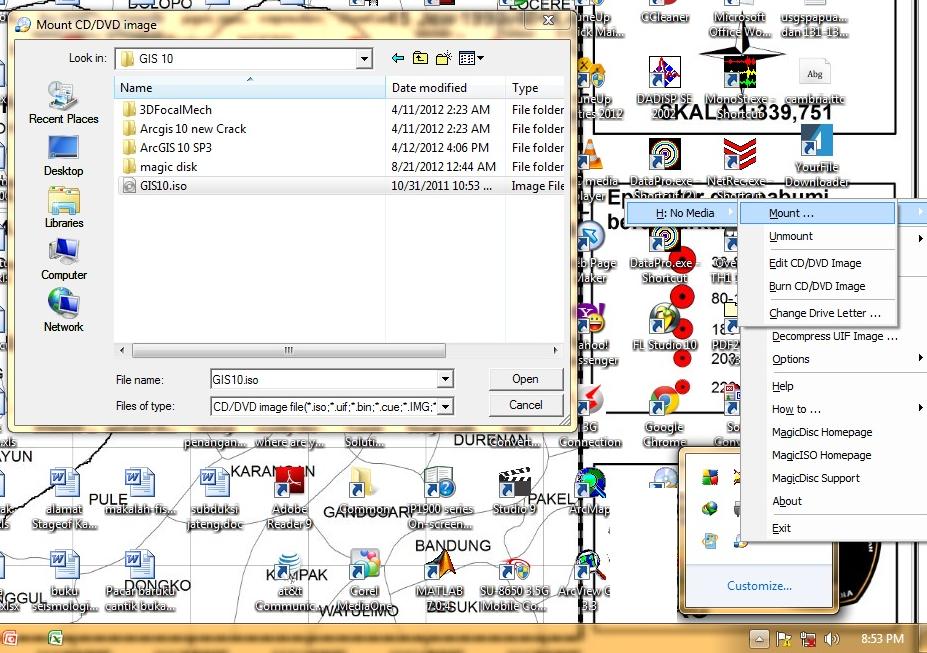Screen dimensions: 927x653
Task: Create a new folder in GIS 10
Action: click(x=443, y=58)
